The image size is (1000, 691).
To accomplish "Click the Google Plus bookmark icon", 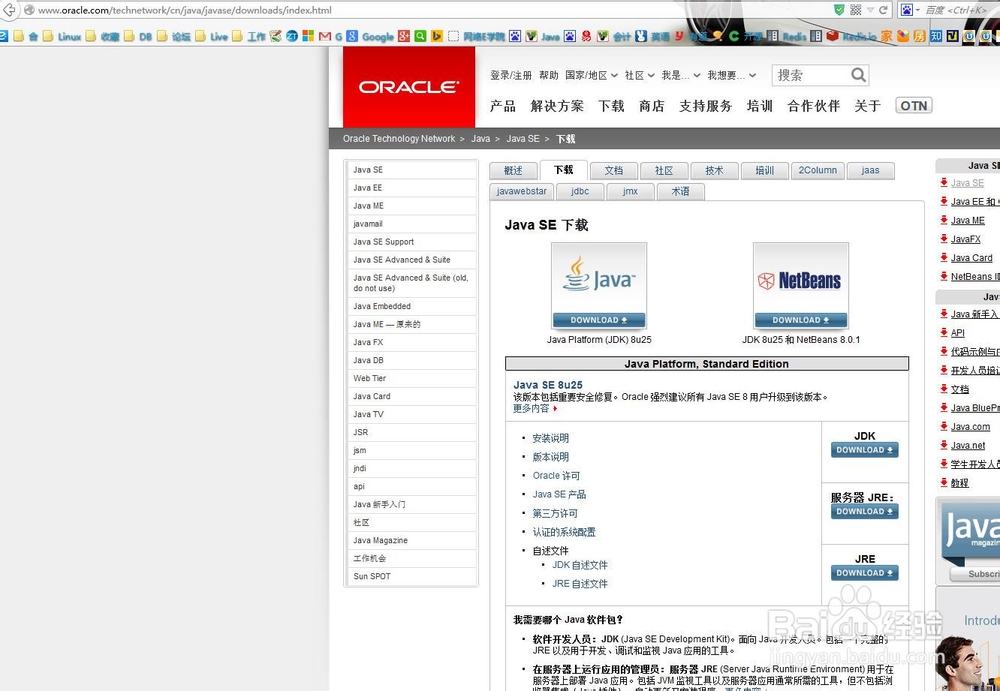I will pyautogui.click(x=404, y=36).
